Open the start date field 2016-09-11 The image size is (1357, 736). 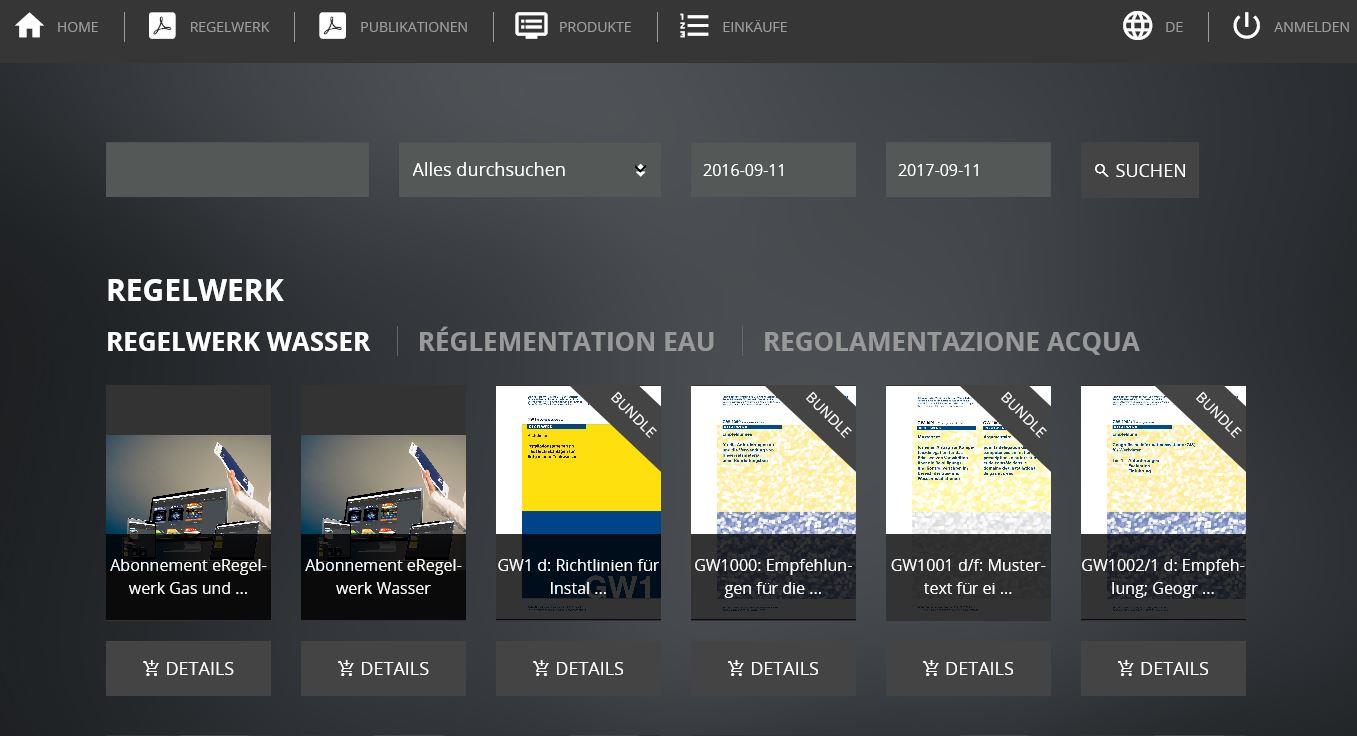pos(772,170)
